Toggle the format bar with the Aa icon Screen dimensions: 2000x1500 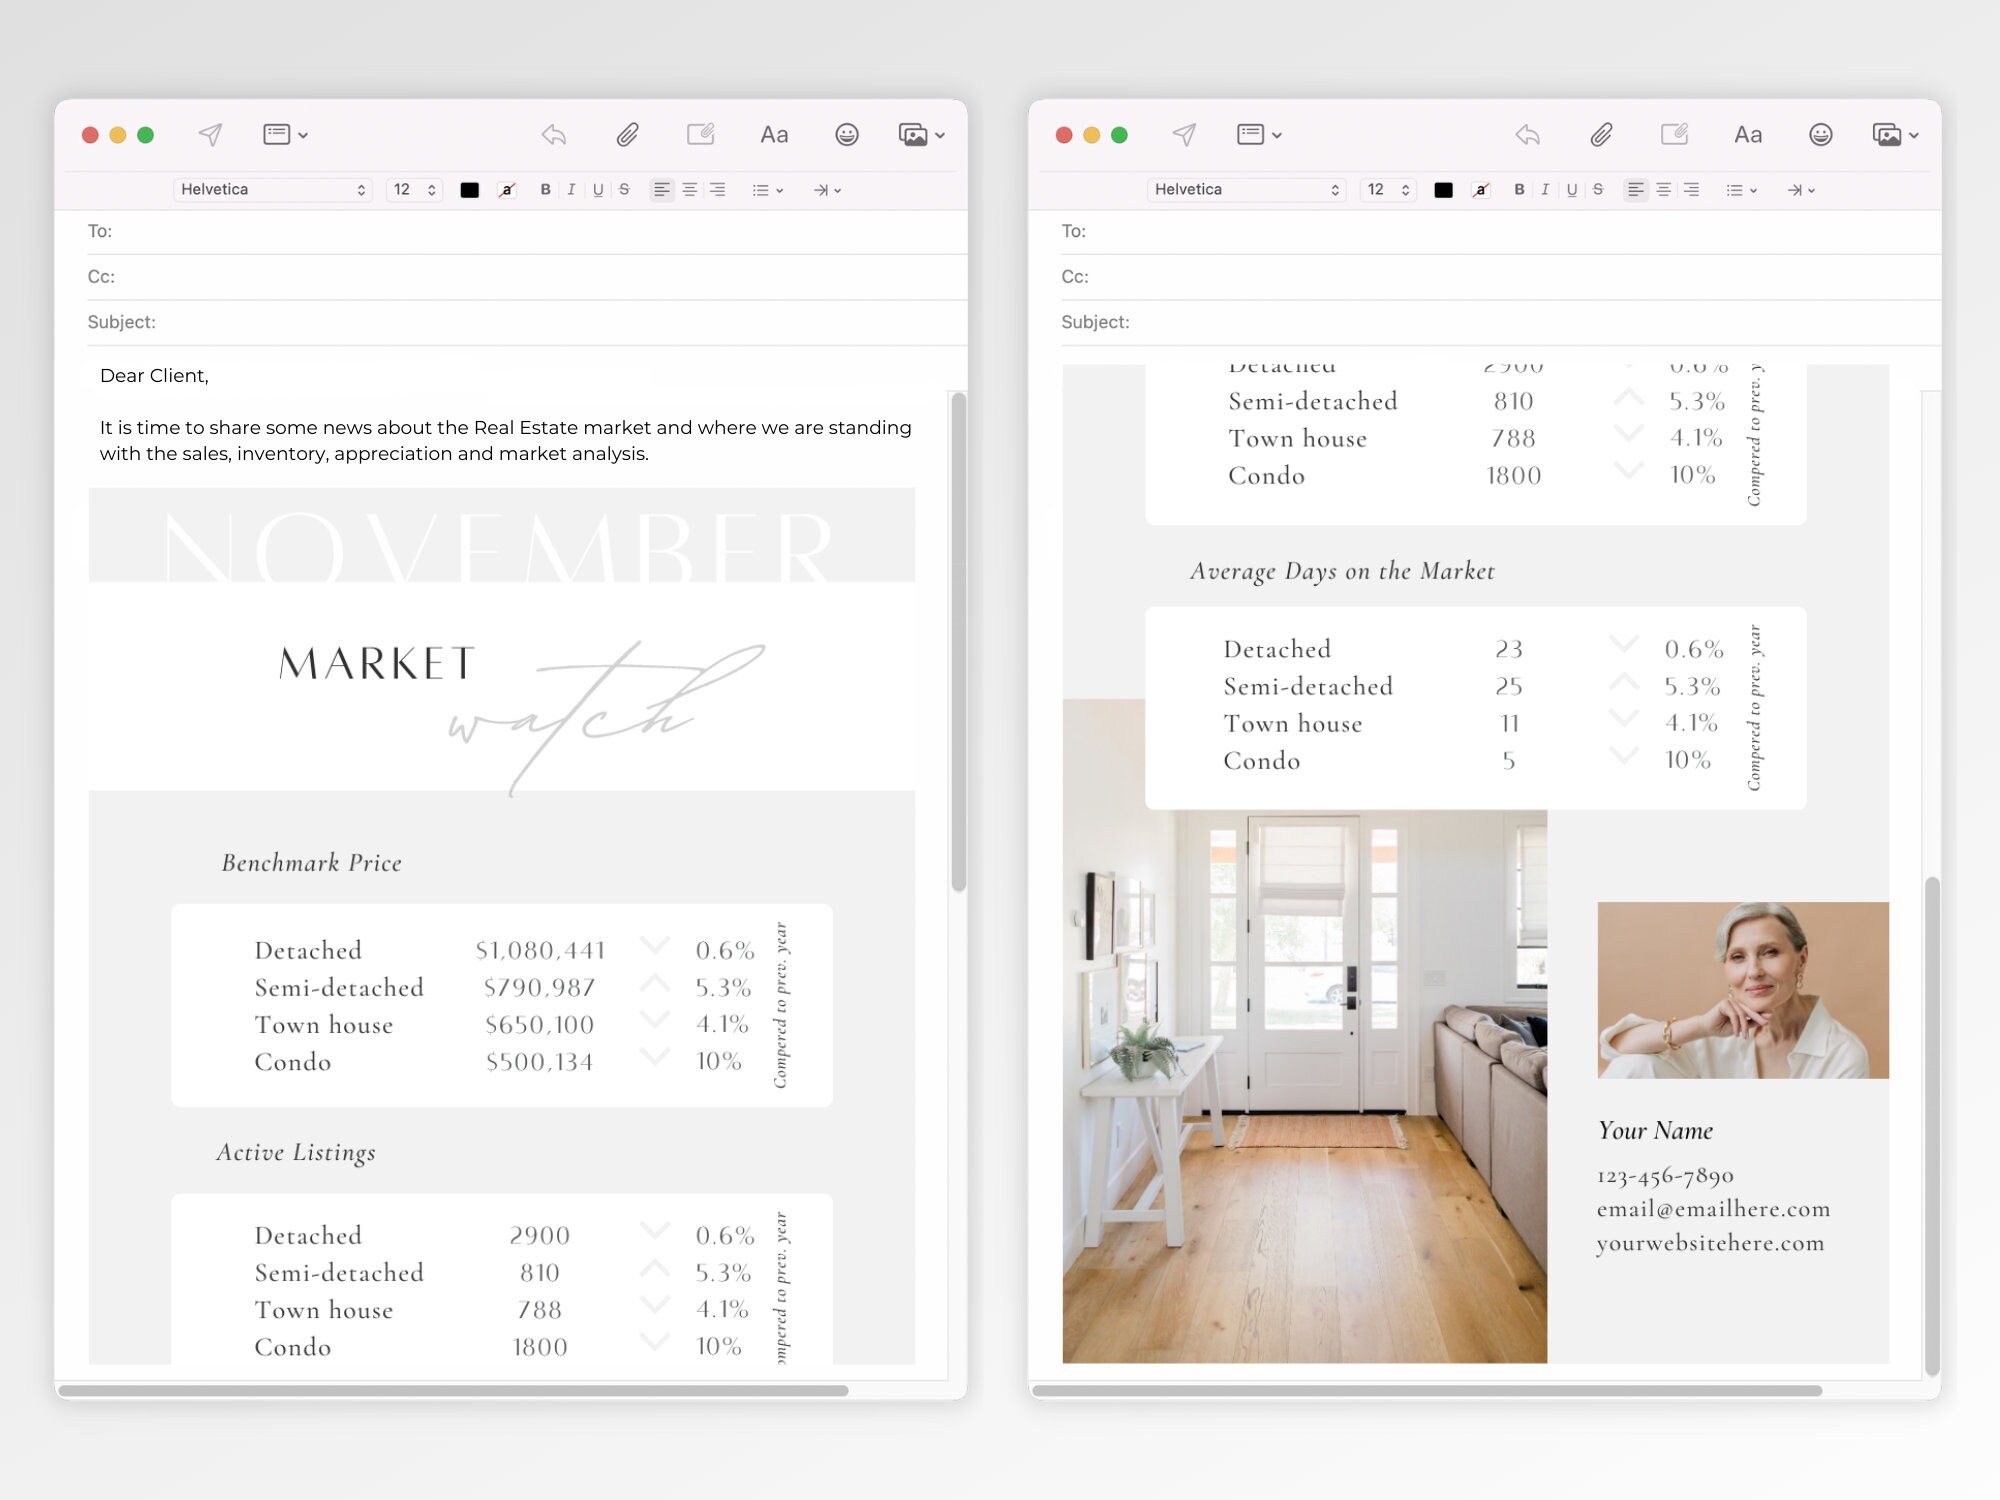pyautogui.click(x=774, y=134)
